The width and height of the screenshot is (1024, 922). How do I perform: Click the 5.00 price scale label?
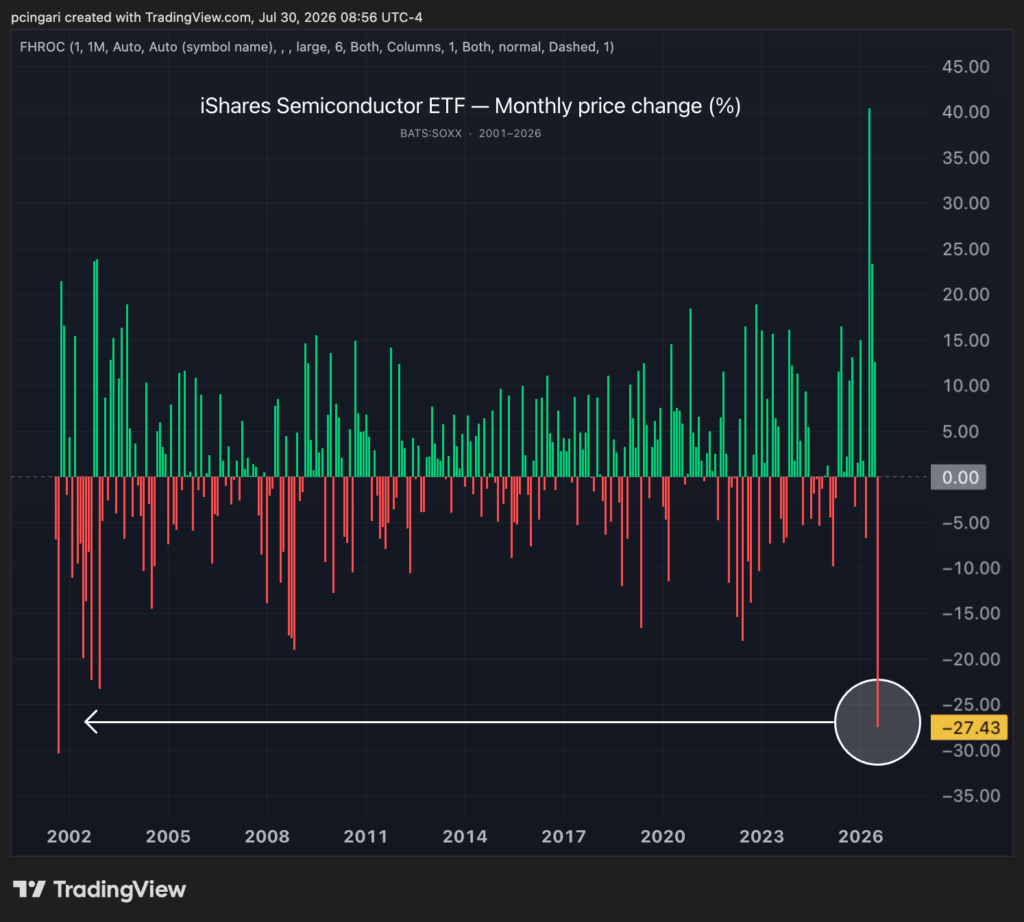click(x=961, y=432)
